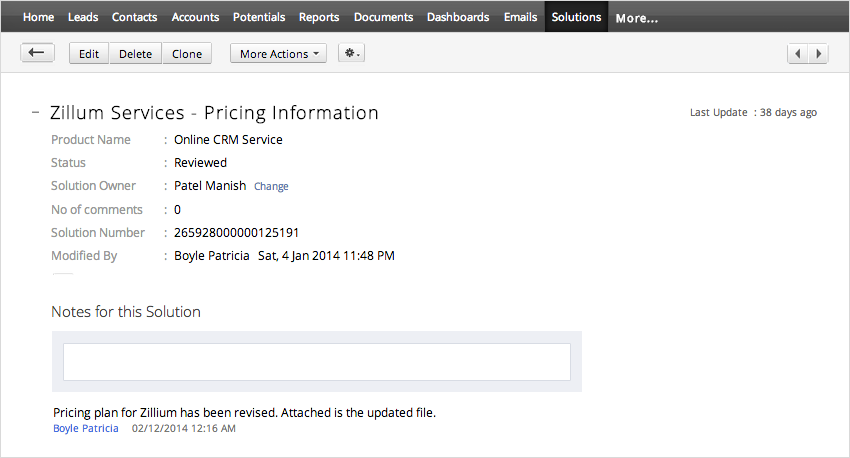Click the 'No of comments' value 0
Image resolution: width=850 pixels, height=458 pixels.
tap(177, 210)
